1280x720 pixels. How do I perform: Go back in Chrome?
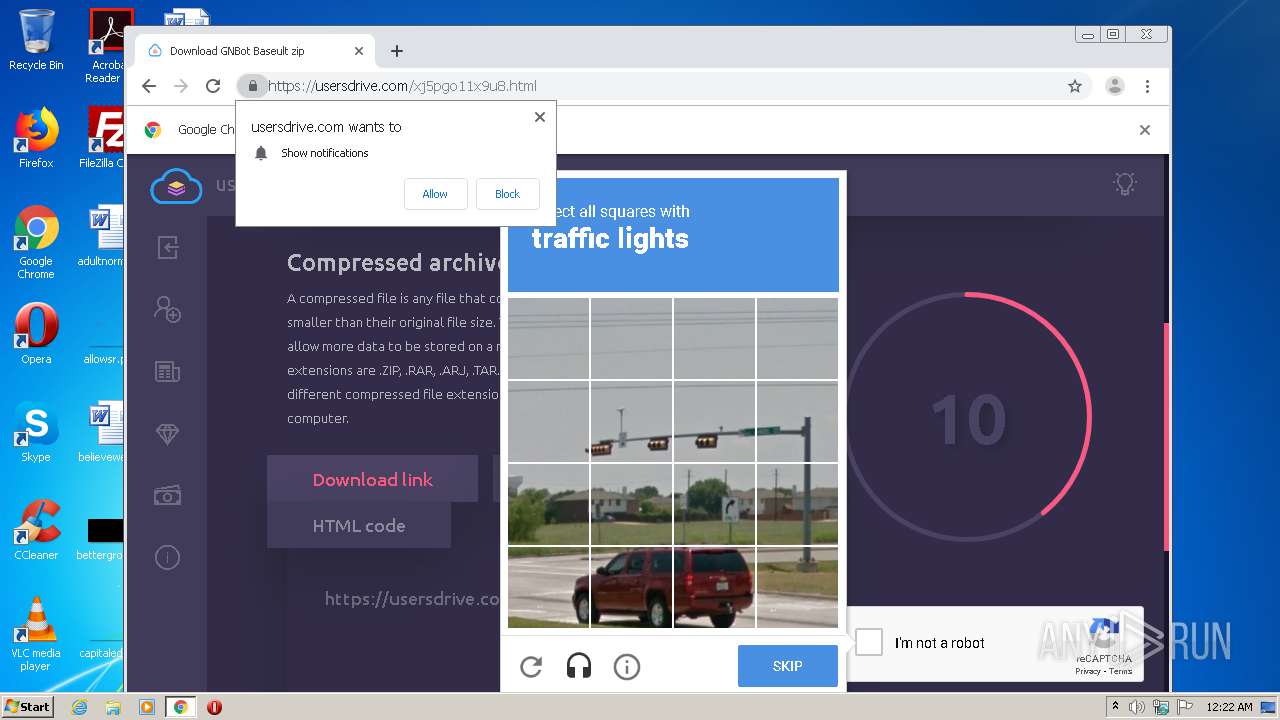pyautogui.click(x=149, y=86)
